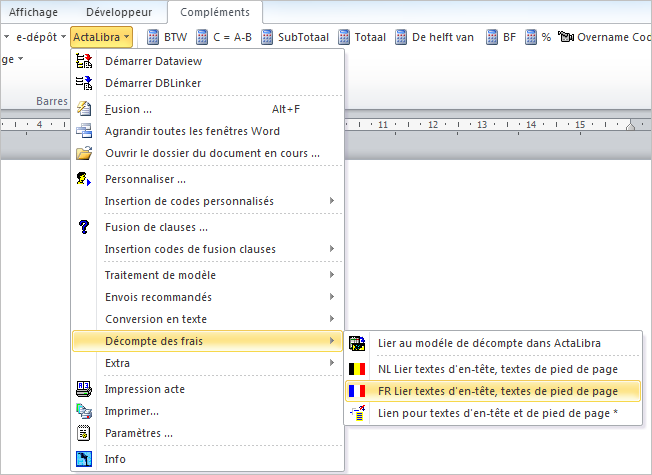
Task: Click the Totaal toolbar button label
Action: click(x=370, y=37)
